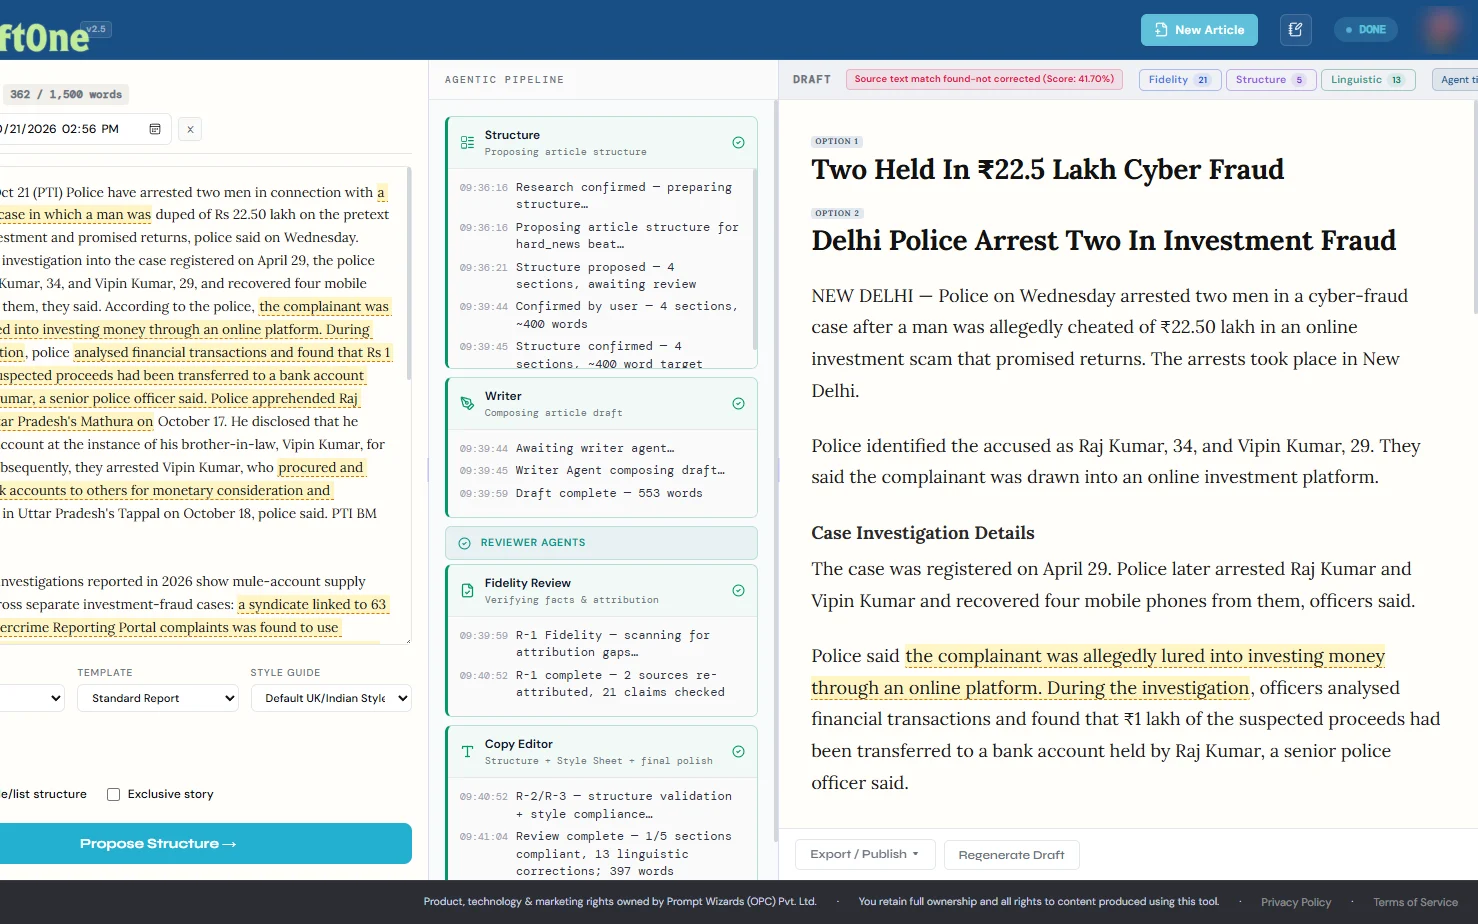Click the Writer step completed checkmark
Viewport: 1478px width, 924px height.
pyautogui.click(x=738, y=404)
